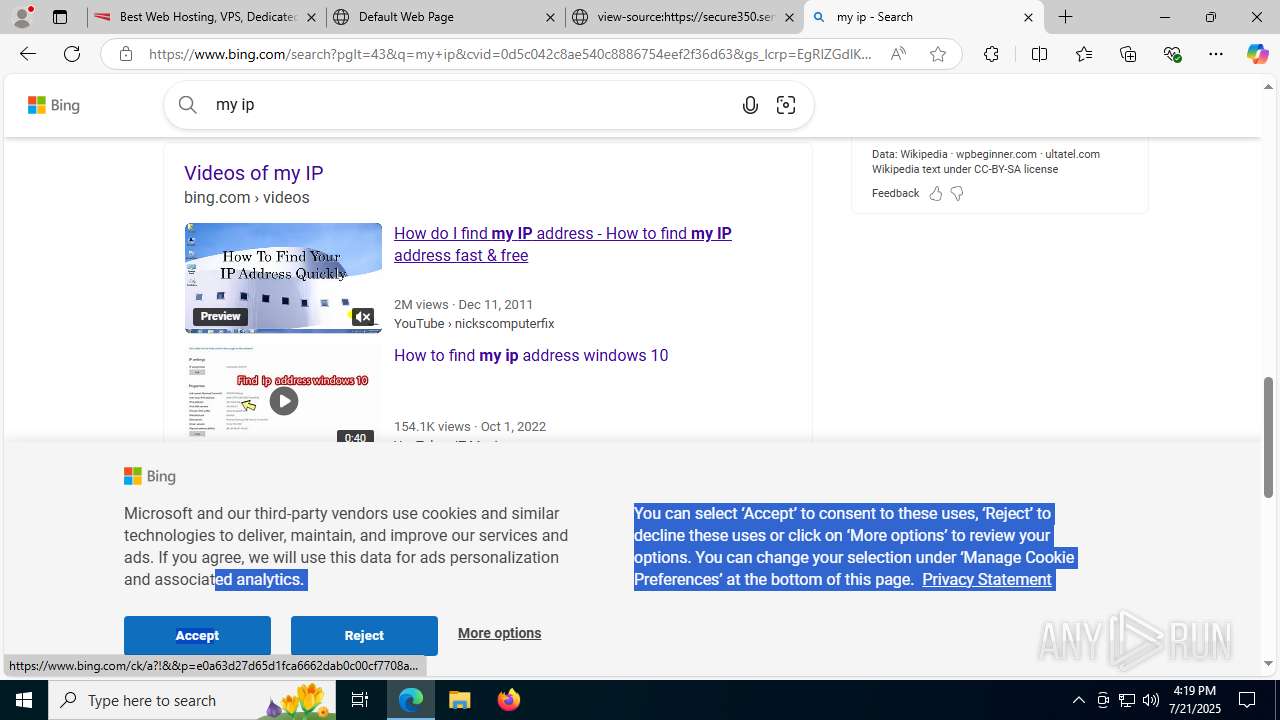This screenshot has height=720, width=1280.
Task: Open Copilot sidebar icon
Action: coord(1257,54)
